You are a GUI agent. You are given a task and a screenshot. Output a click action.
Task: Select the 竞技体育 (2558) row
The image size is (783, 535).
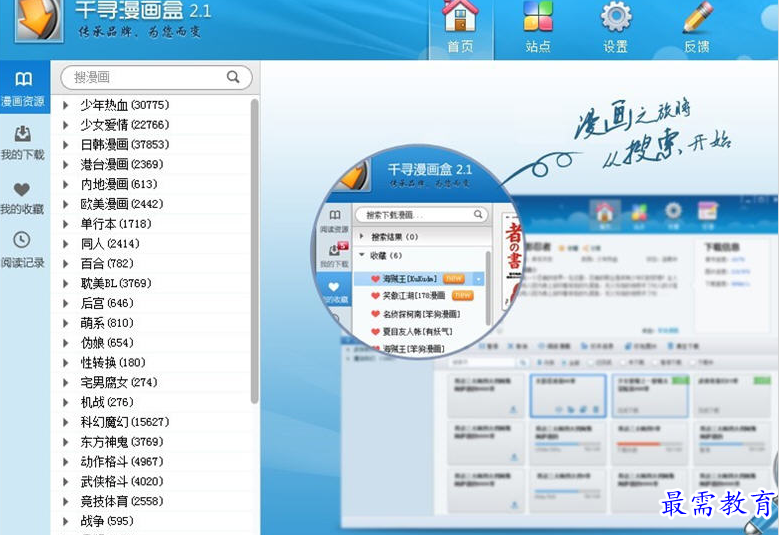tap(150, 502)
